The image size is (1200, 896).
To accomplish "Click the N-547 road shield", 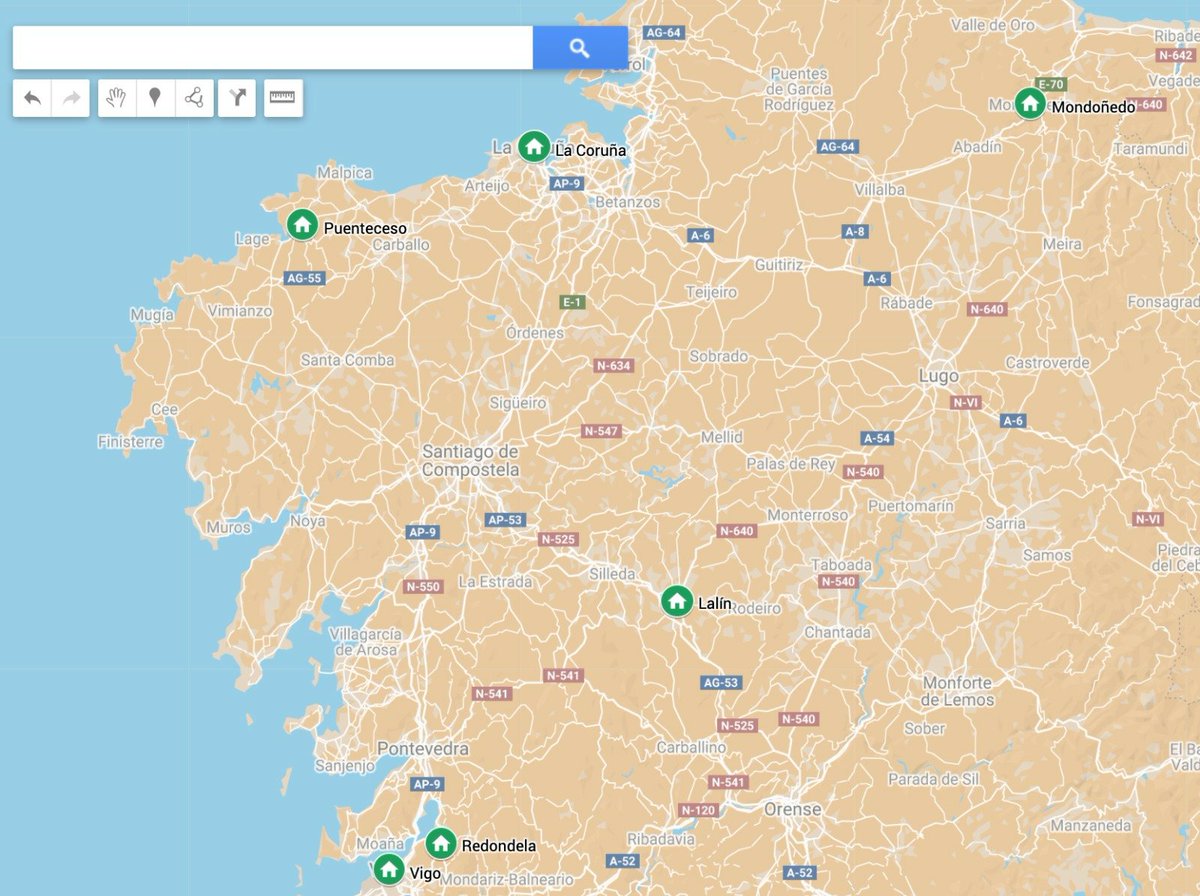I will (x=601, y=431).
